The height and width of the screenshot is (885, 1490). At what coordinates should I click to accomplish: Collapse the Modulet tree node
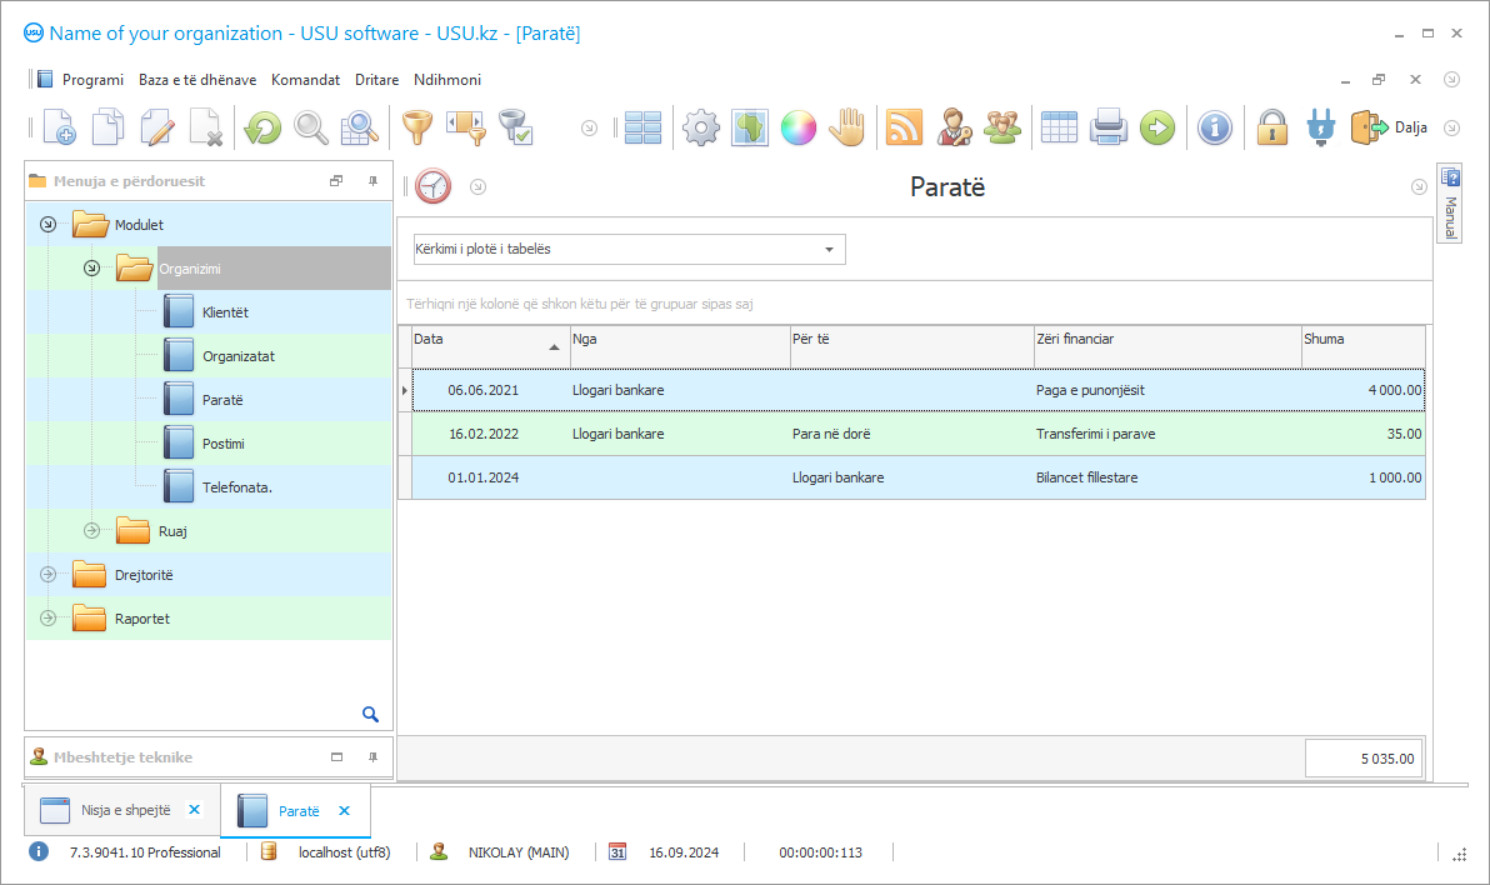pyautogui.click(x=48, y=225)
